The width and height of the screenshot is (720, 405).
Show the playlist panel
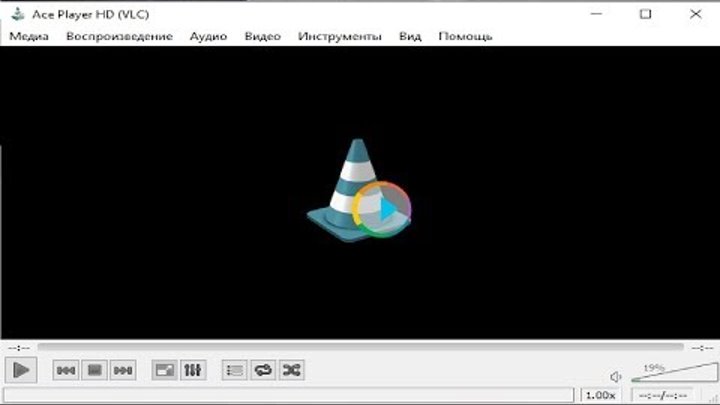pyautogui.click(x=234, y=370)
